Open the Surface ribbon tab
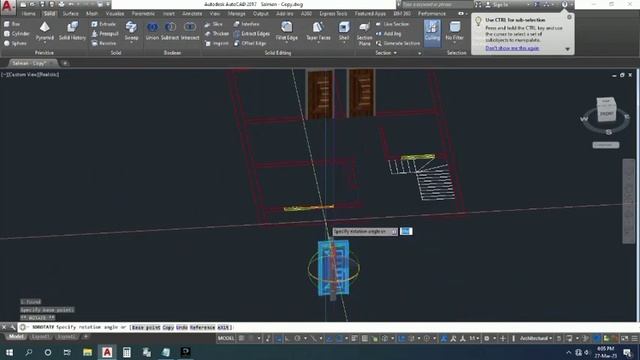The image size is (640, 360). pos(70,13)
